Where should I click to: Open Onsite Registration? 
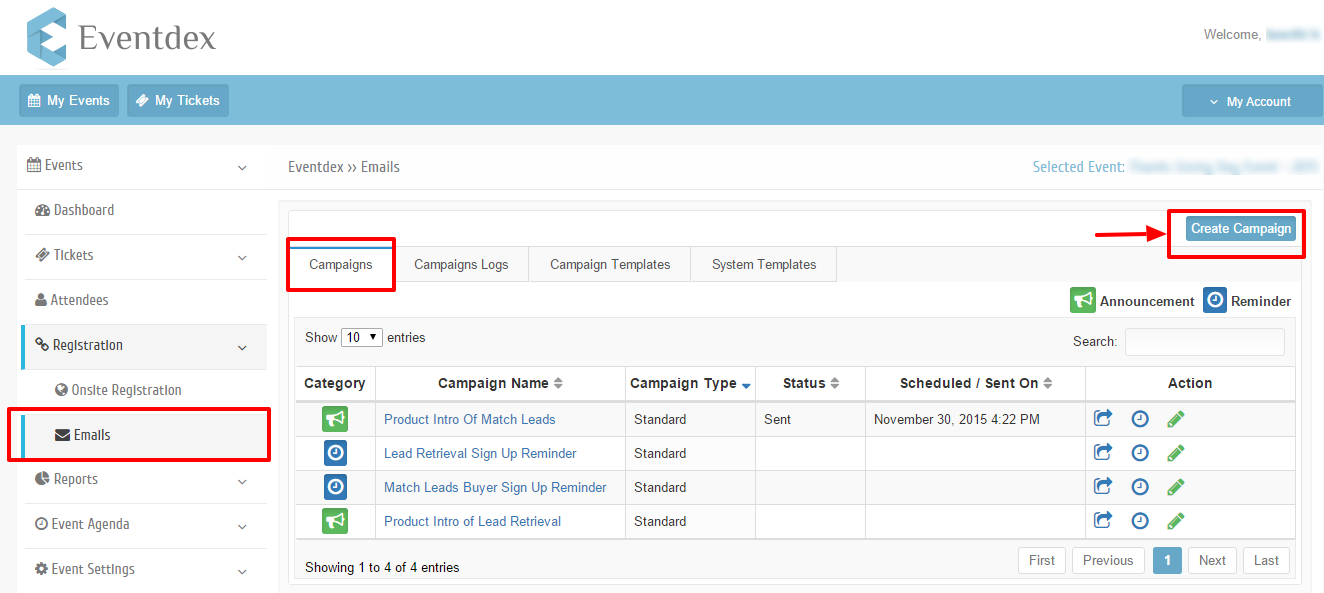tap(119, 390)
